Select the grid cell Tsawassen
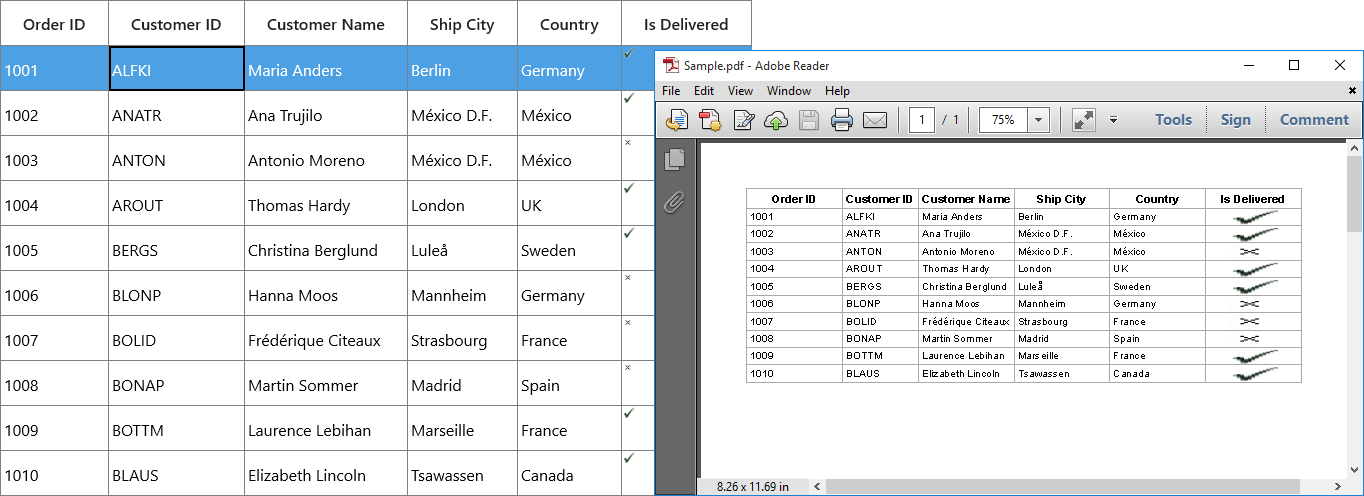1364x496 pixels. (462, 474)
